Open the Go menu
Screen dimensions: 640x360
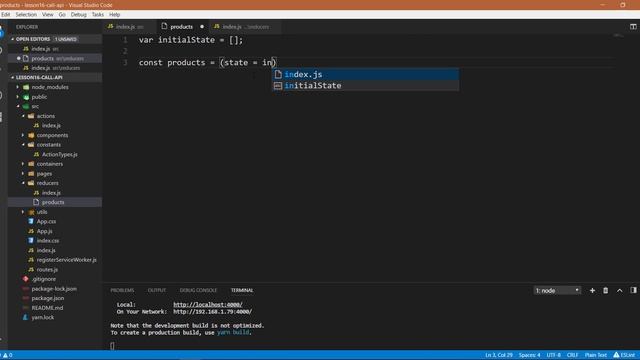coord(62,14)
